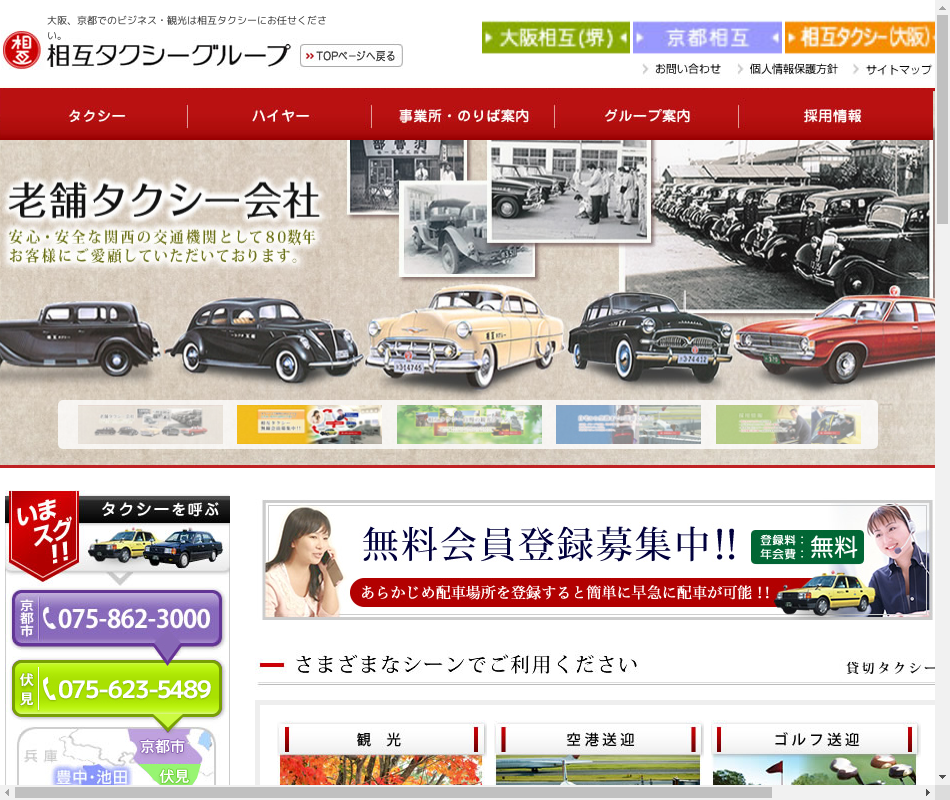Select the fifth slide thumbnail
This screenshot has height=800, width=950.
(788, 424)
